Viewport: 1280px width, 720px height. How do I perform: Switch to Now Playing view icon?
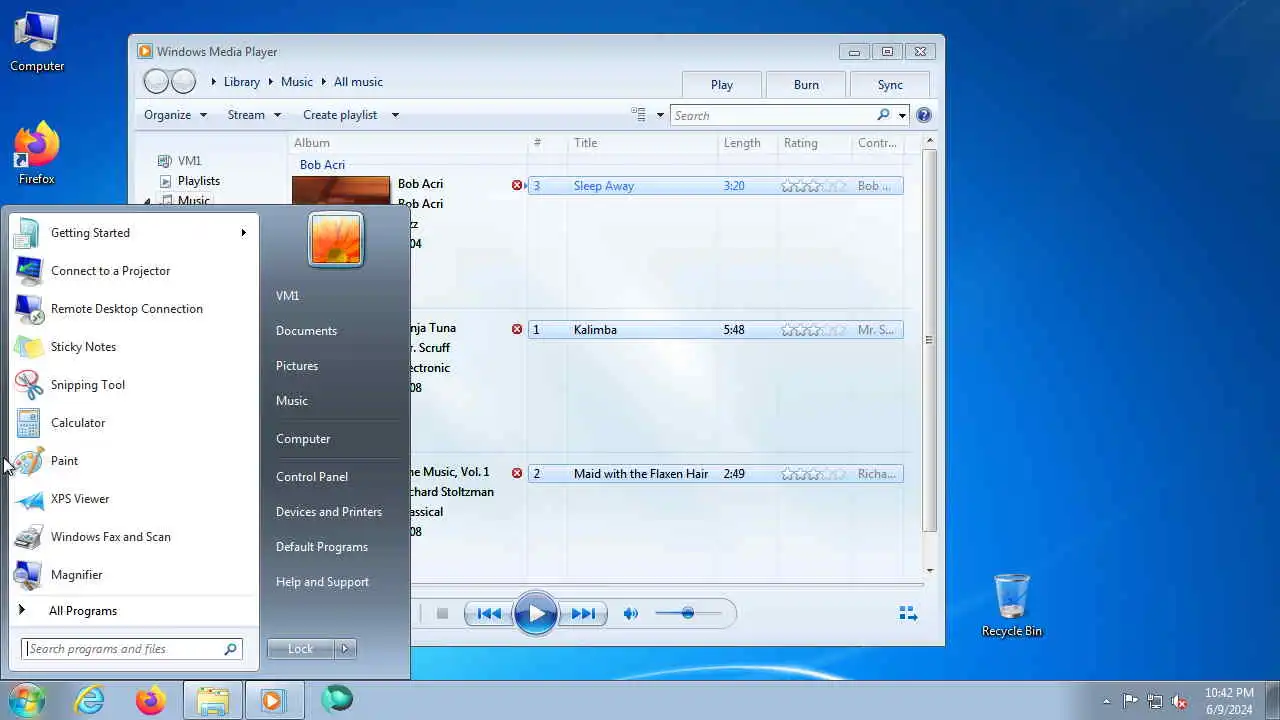[x=908, y=614]
